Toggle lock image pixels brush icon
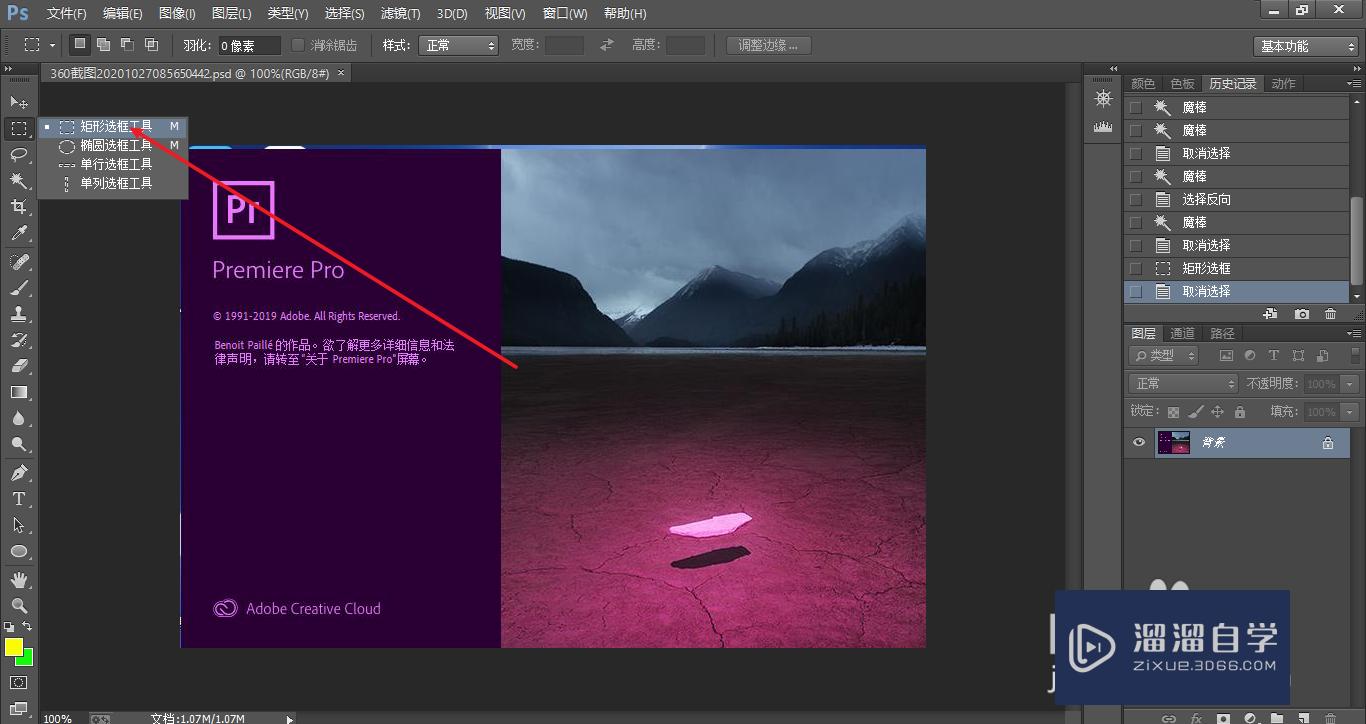The height and width of the screenshot is (724, 1366). coord(1195,412)
